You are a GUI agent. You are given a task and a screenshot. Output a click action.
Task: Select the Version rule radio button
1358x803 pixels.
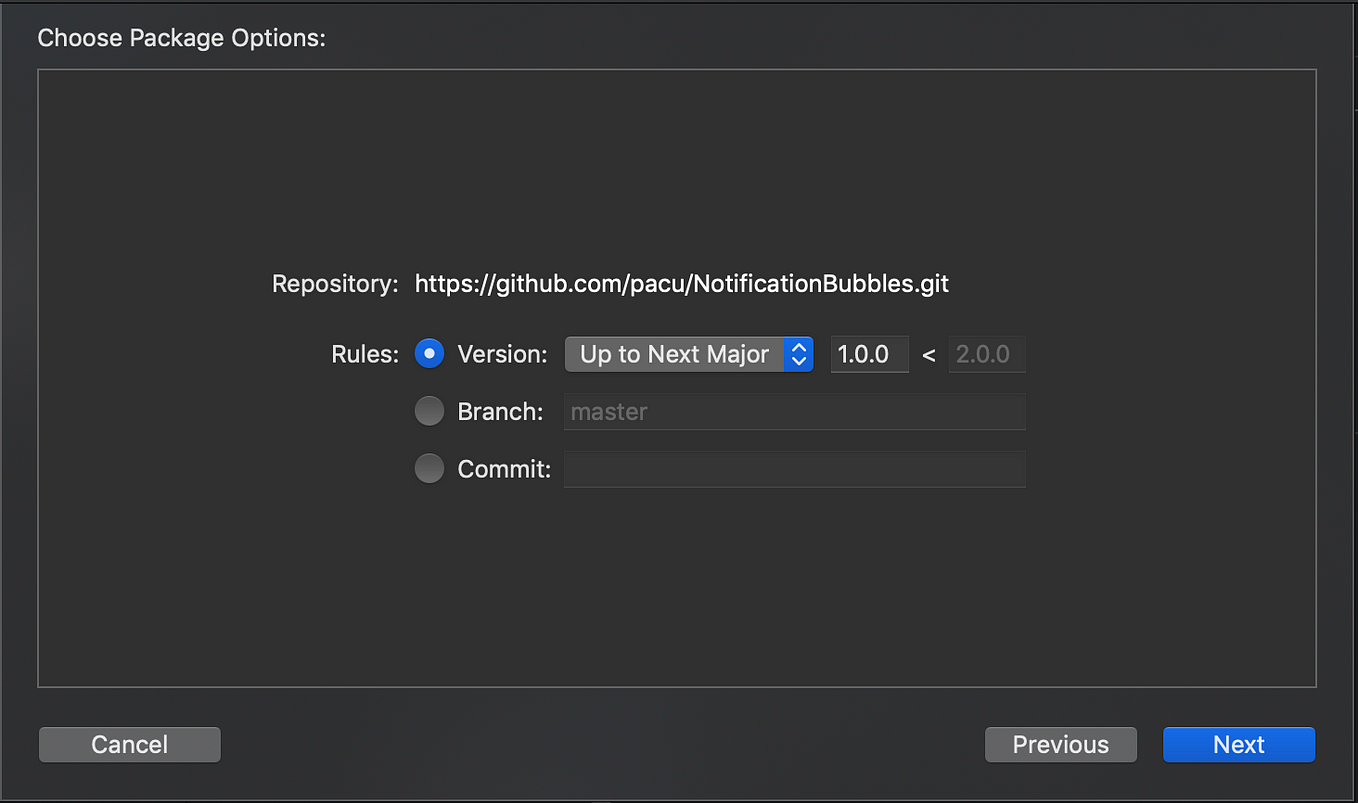[429, 353]
